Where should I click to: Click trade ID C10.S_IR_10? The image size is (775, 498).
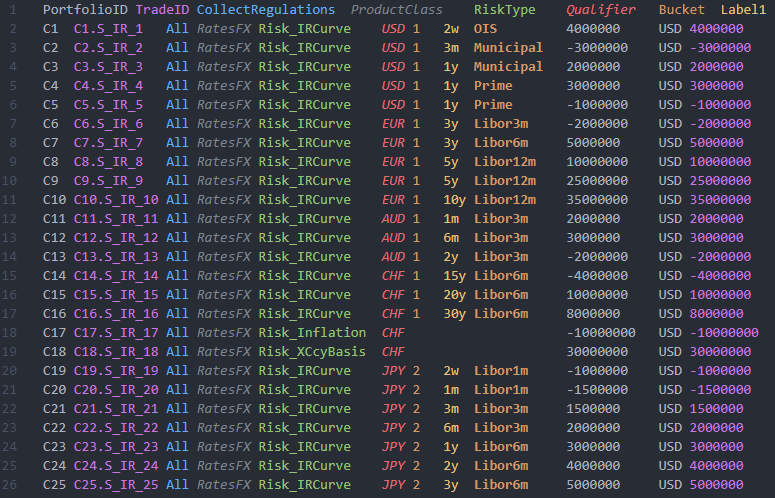coord(116,200)
